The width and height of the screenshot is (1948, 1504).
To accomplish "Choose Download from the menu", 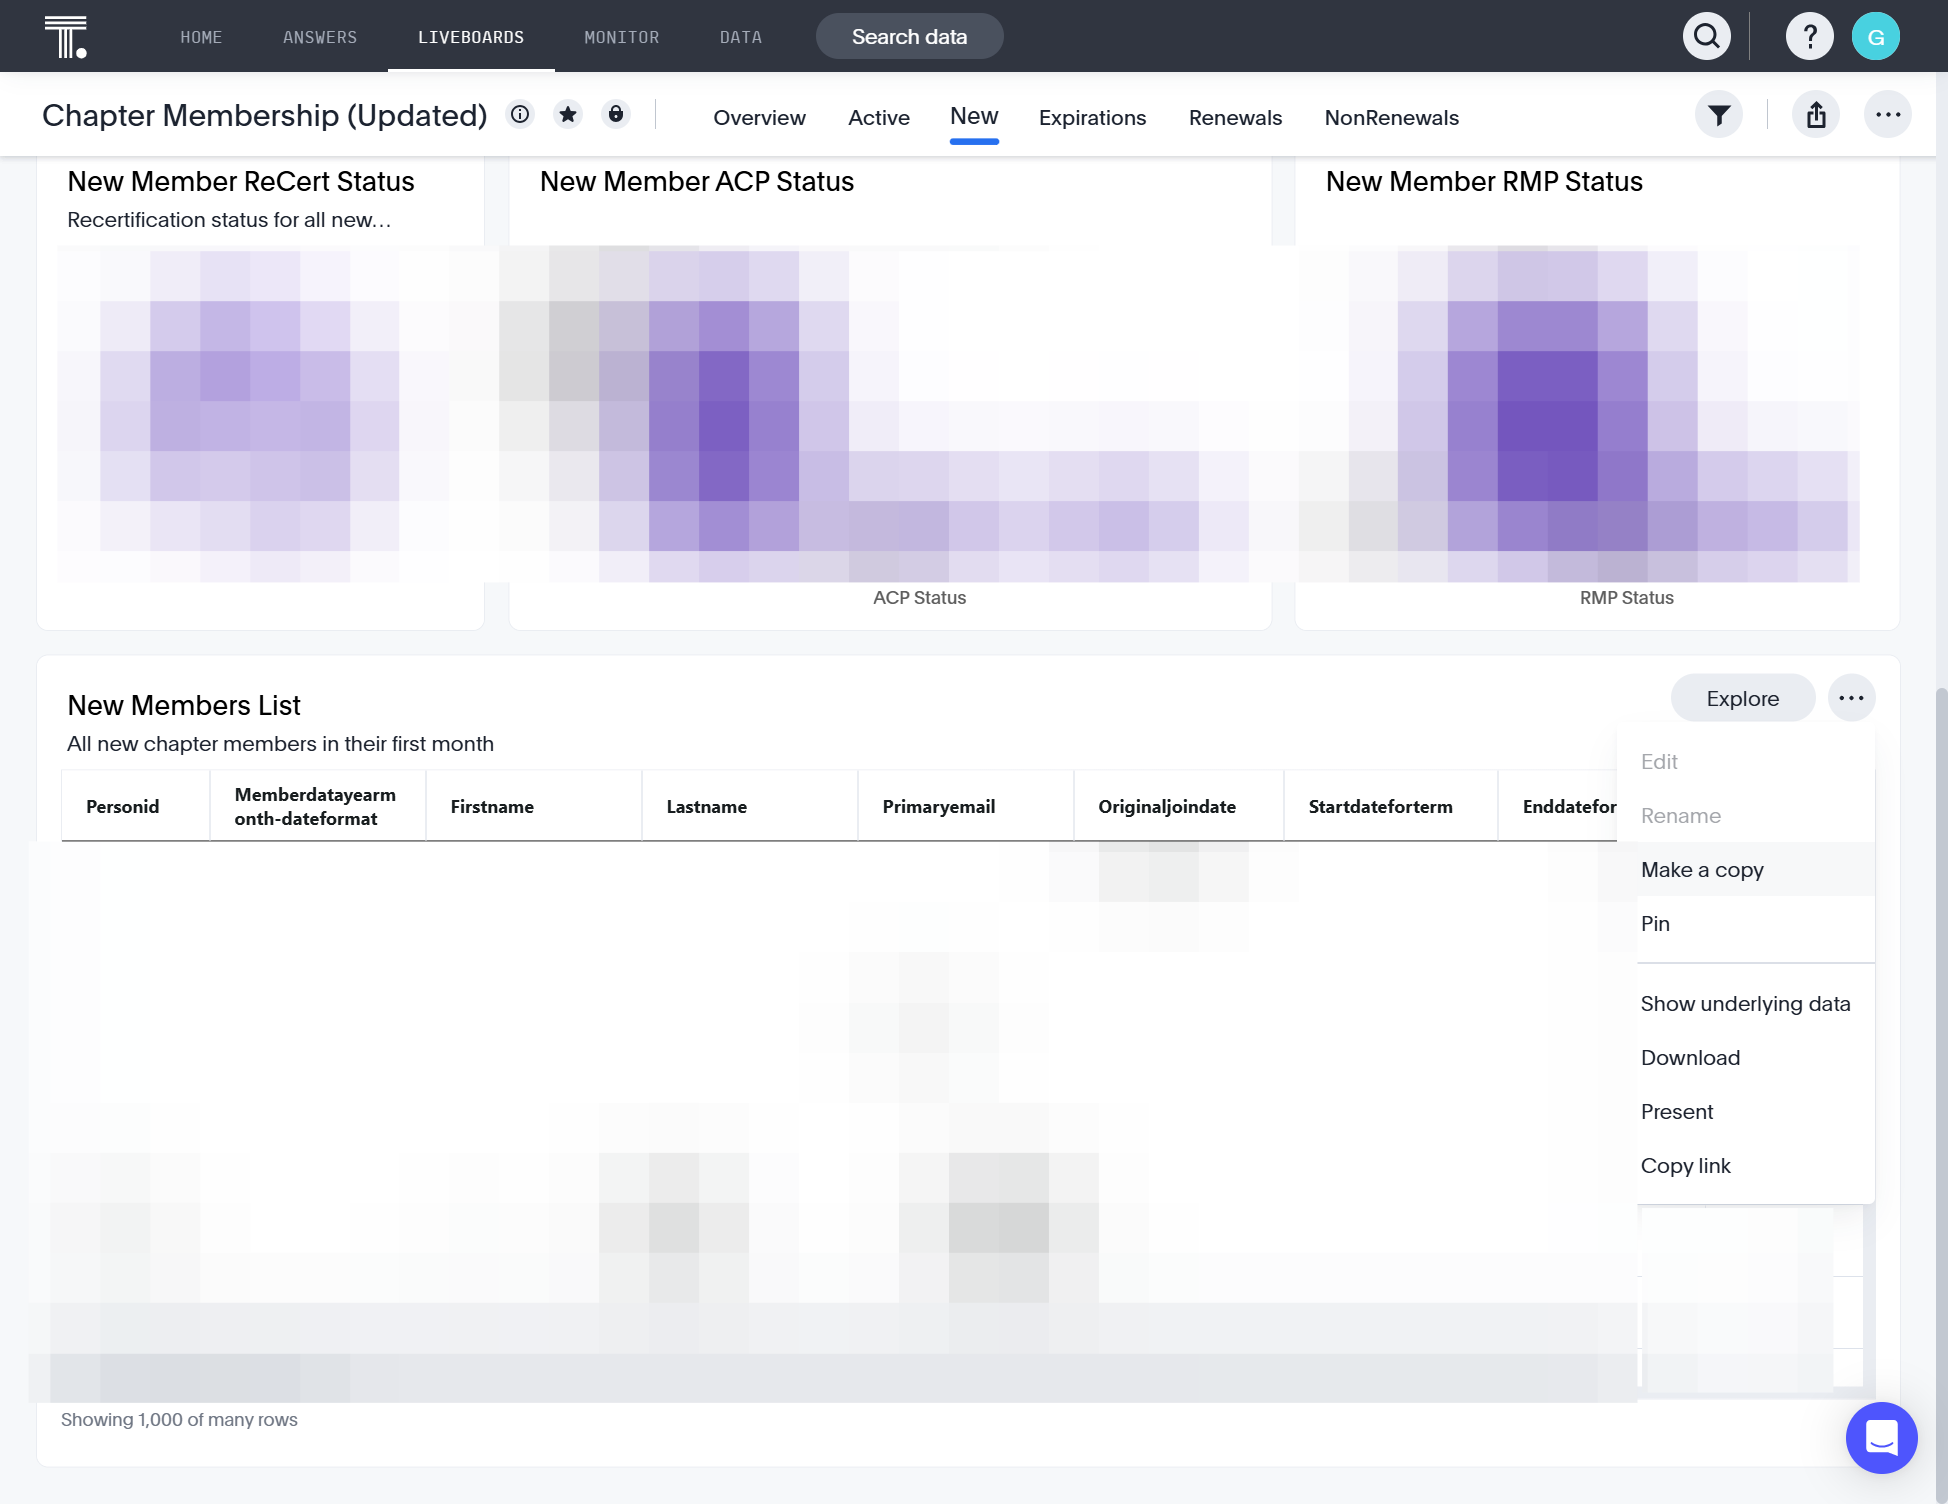I will 1746,1058.
